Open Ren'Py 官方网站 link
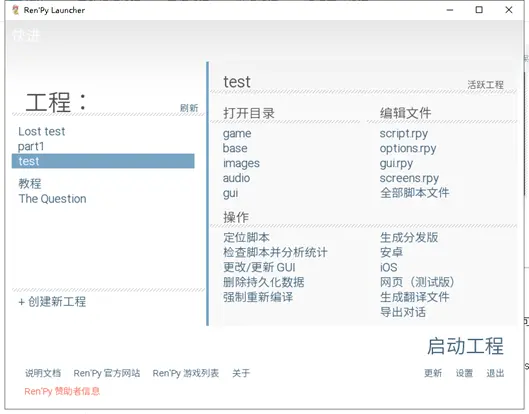This screenshot has width=529, height=414. pyautogui.click(x=107, y=373)
